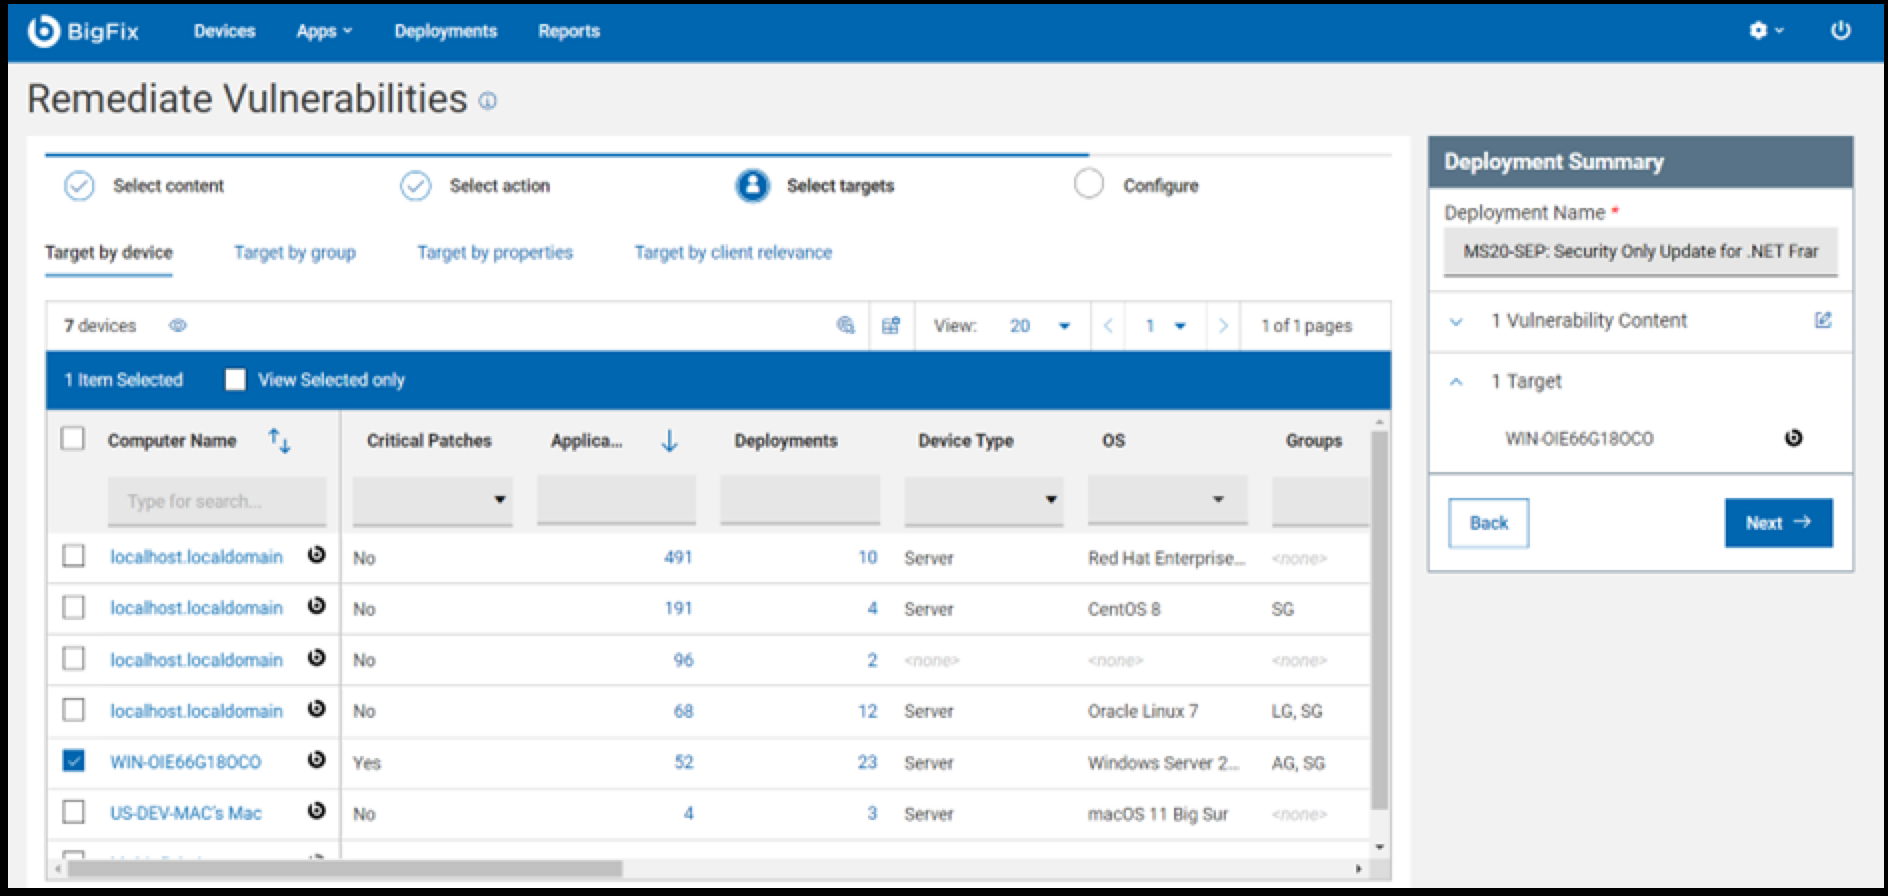This screenshot has height=896, width=1888.
Task: Switch to Target by group tab
Action: (294, 253)
